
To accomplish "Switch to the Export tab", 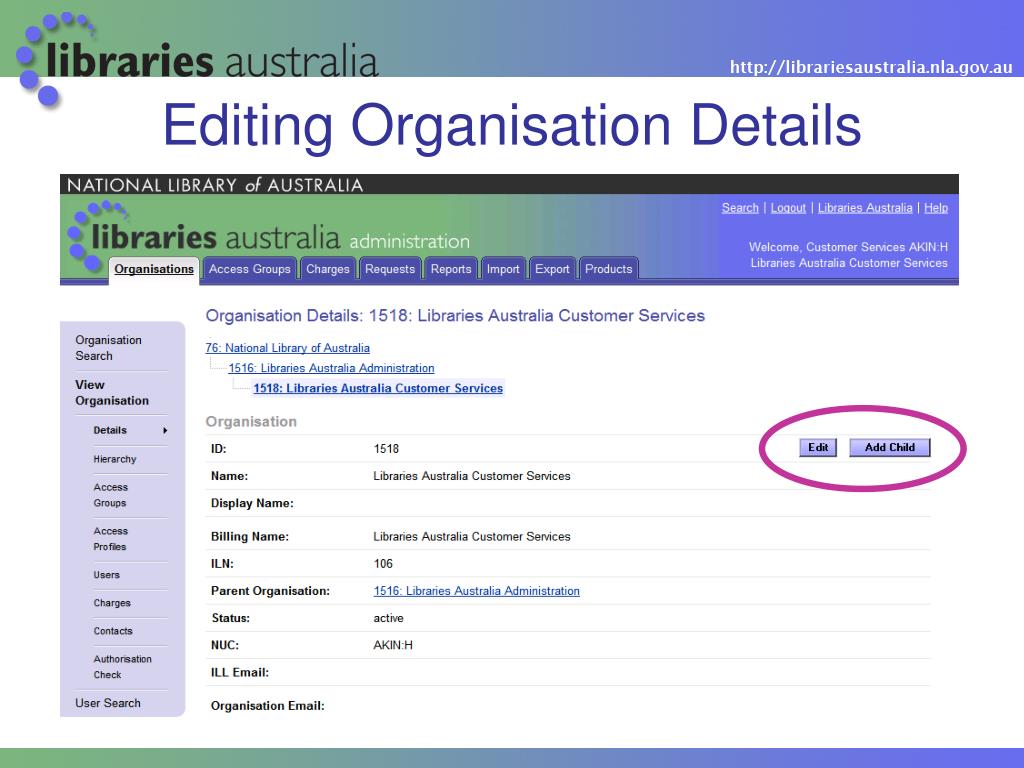I will [552, 269].
